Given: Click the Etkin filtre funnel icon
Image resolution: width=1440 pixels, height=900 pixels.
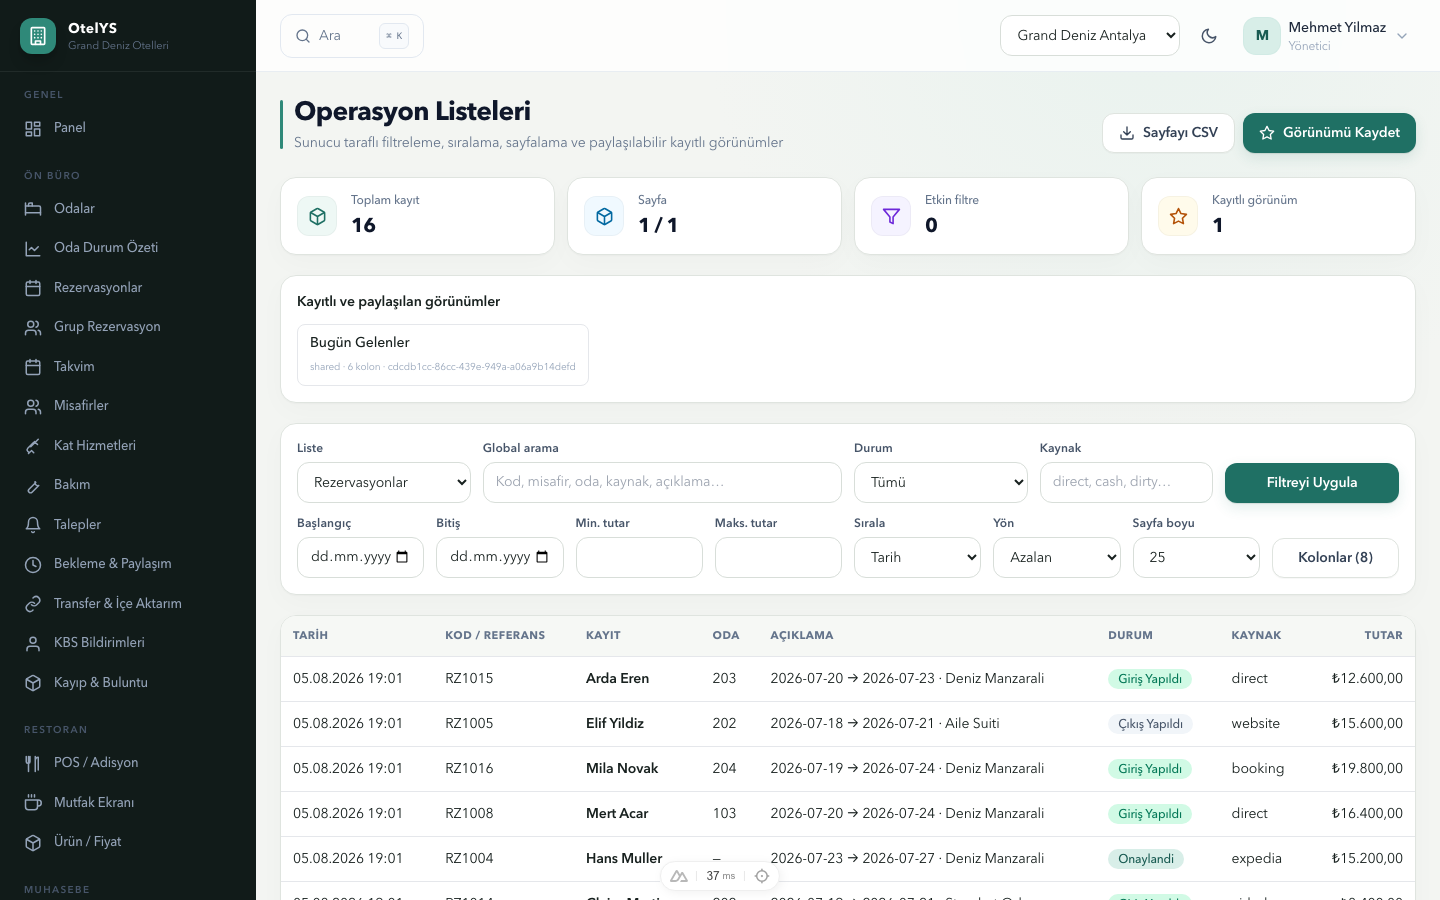Looking at the screenshot, I should pyautogui.click(x=891, y=216).
